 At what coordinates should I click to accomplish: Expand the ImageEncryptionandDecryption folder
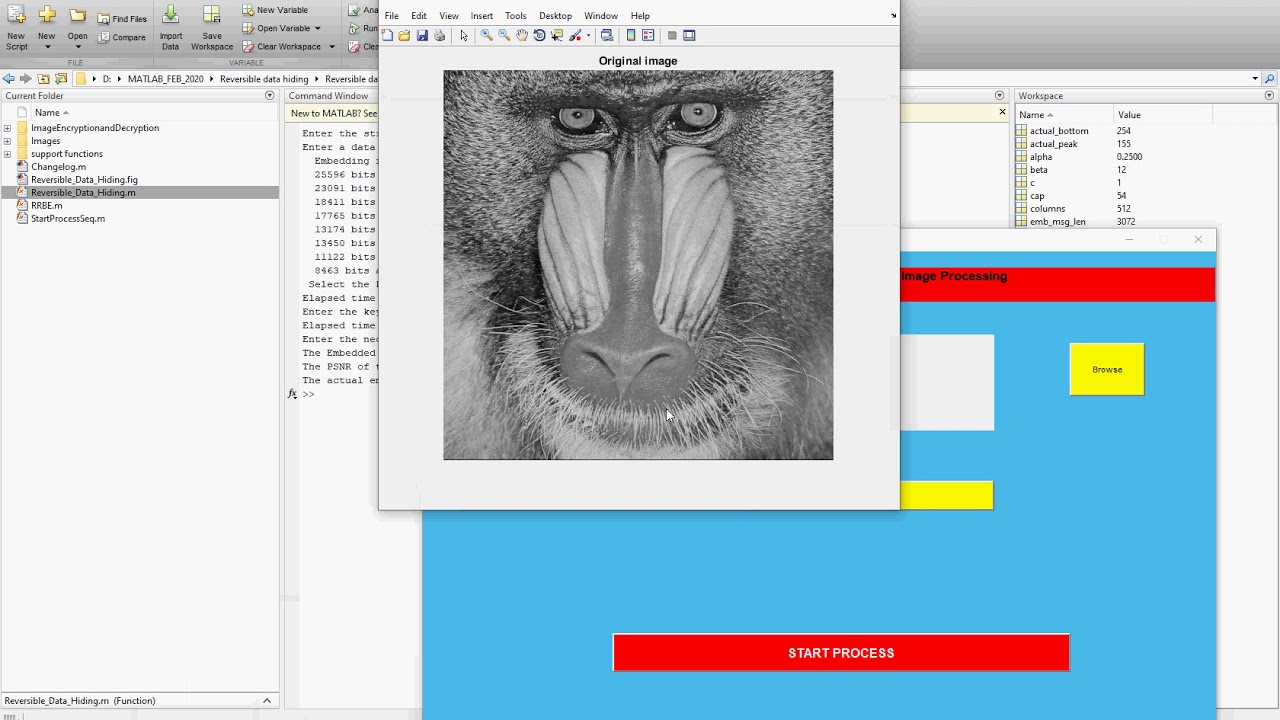8,128
